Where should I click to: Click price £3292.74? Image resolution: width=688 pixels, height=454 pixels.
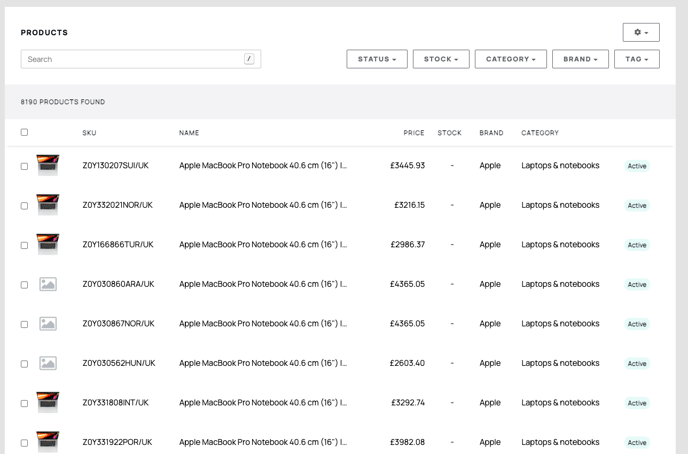pos(408,402)
